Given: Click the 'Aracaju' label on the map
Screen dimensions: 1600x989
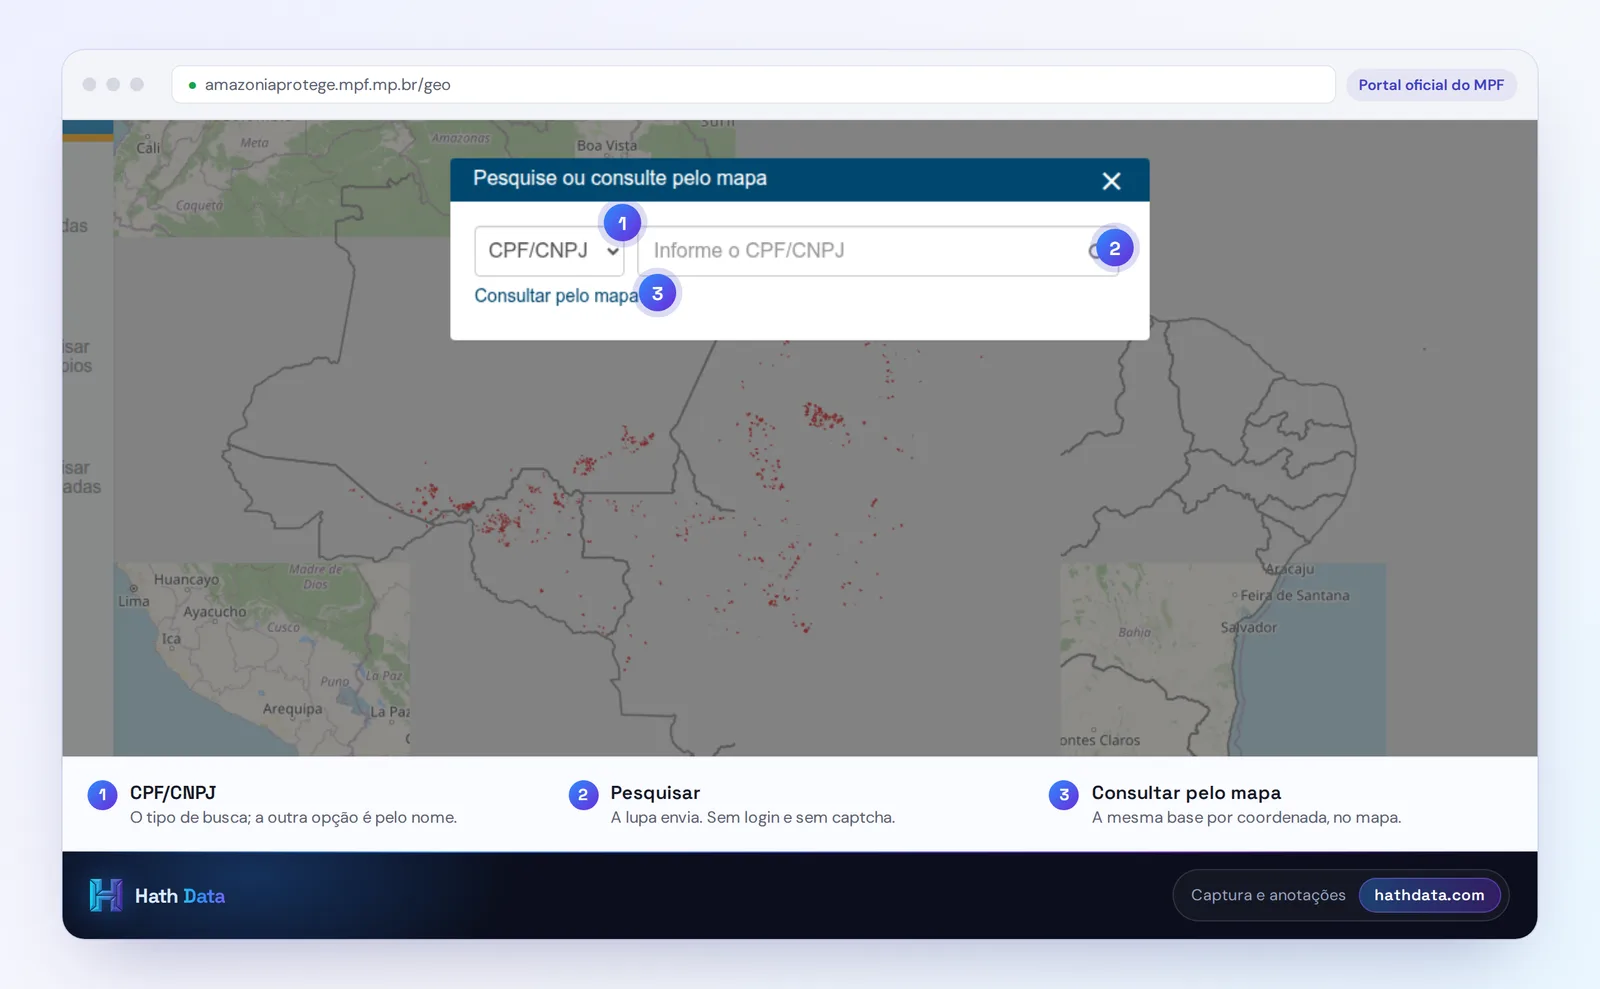Looking at the screenshot, I should click(x=1290, y=569).
